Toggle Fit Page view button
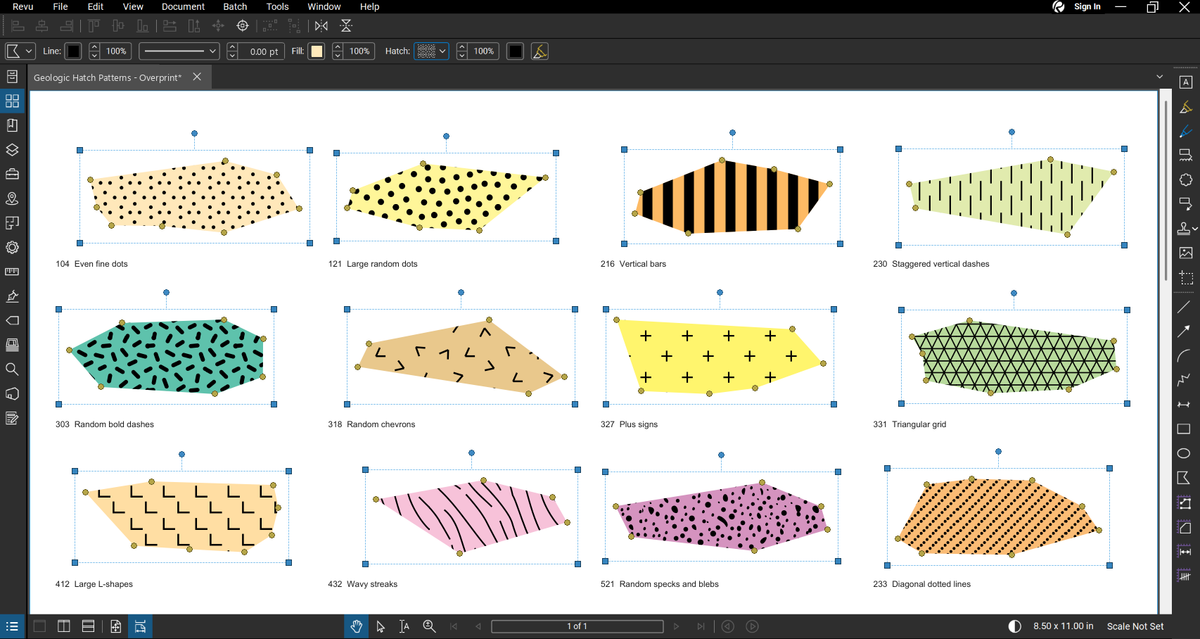 (116, 626)
